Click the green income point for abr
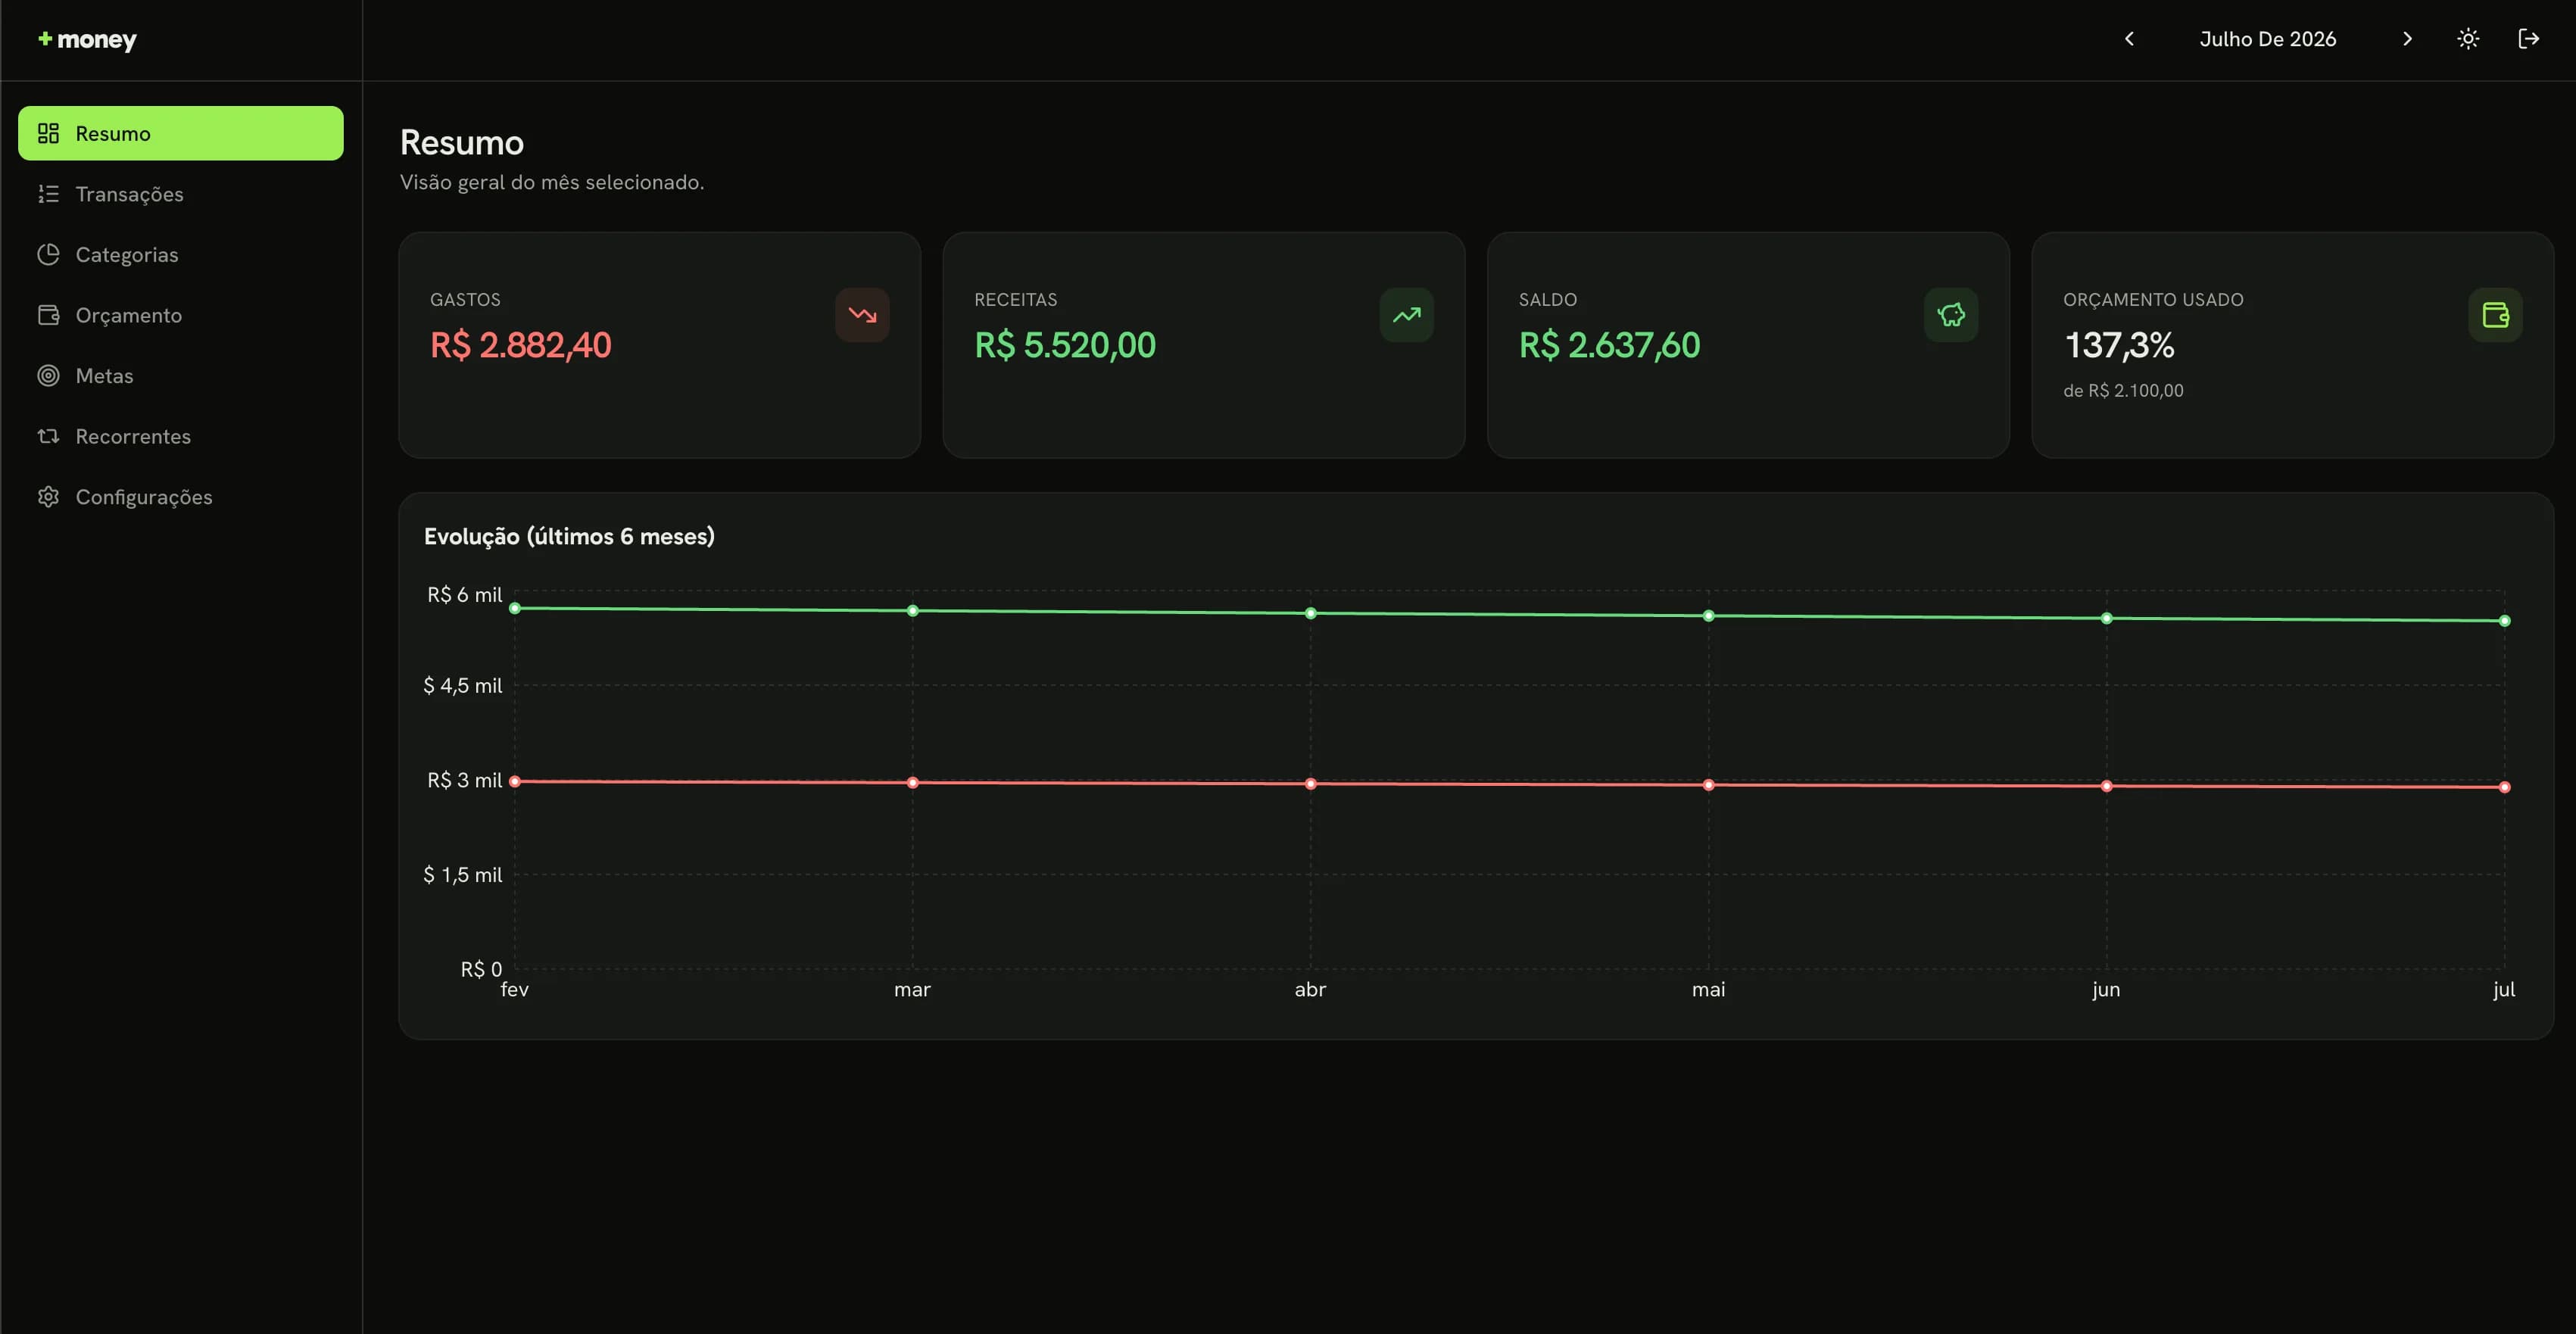Screen dimensions: 2576x1334 click(1310, 613)
